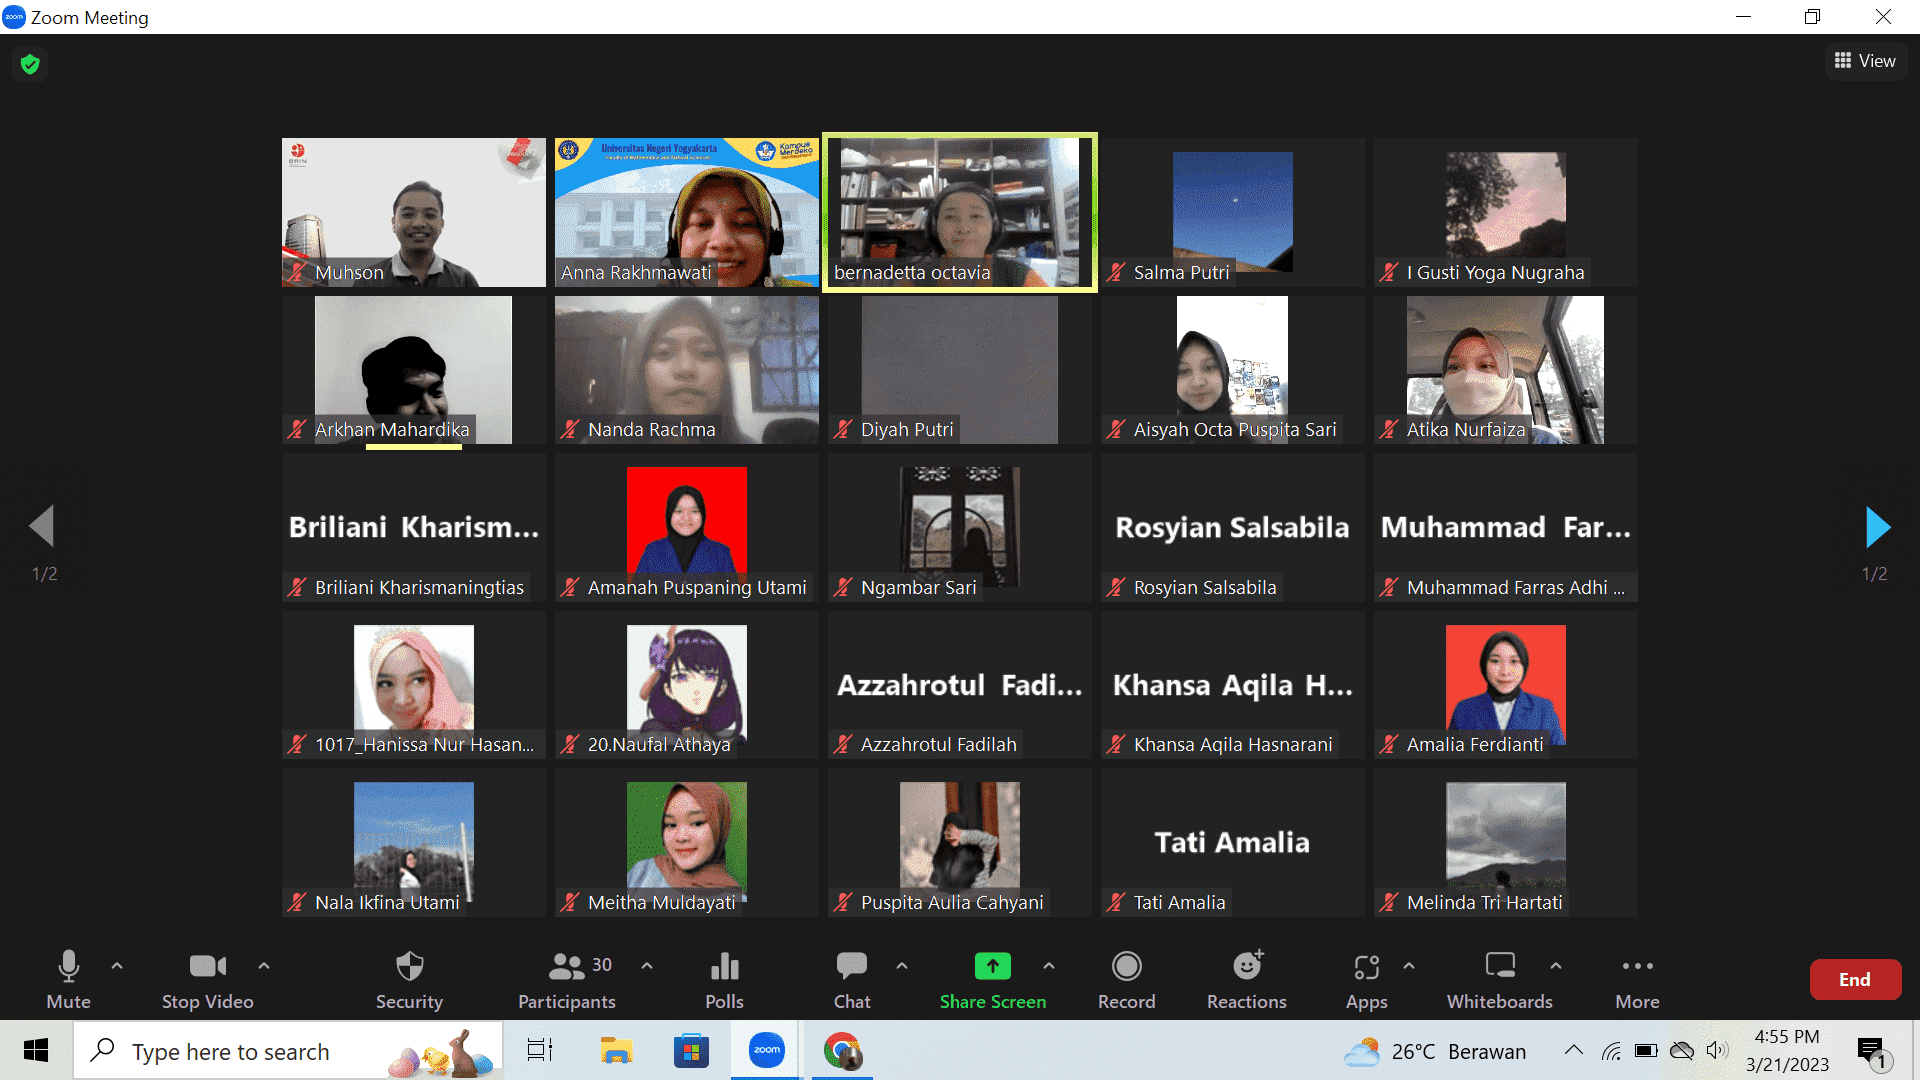Expand the arrow beside Share Screen
The image size is (1920, 1080).
tap(1048, 966)
